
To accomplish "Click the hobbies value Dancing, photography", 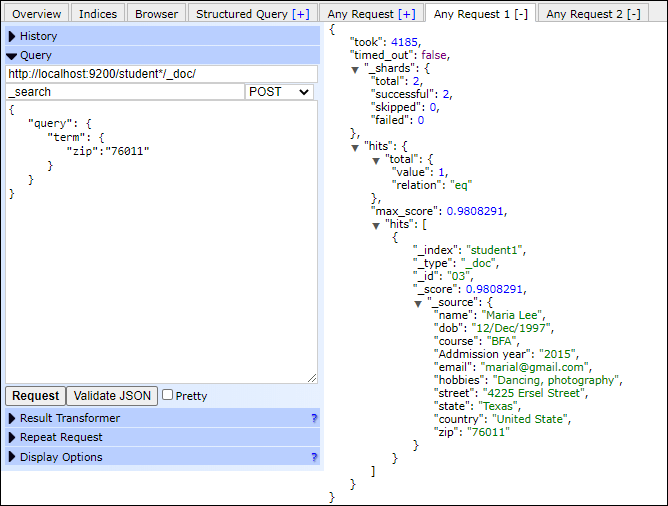I will pos(556,380).
